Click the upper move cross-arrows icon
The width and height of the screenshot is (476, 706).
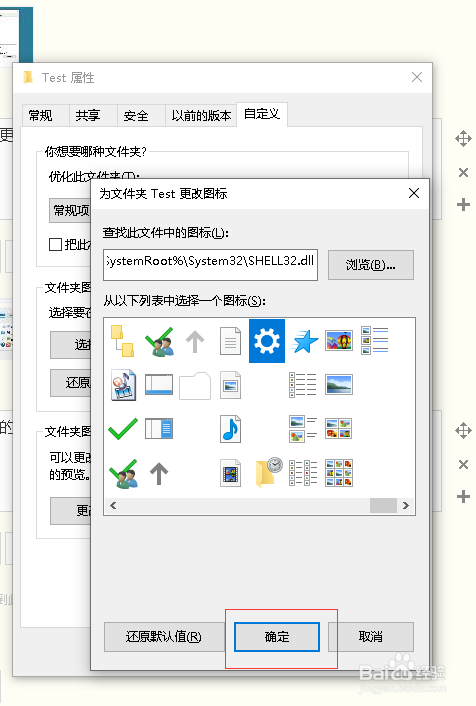463,139
